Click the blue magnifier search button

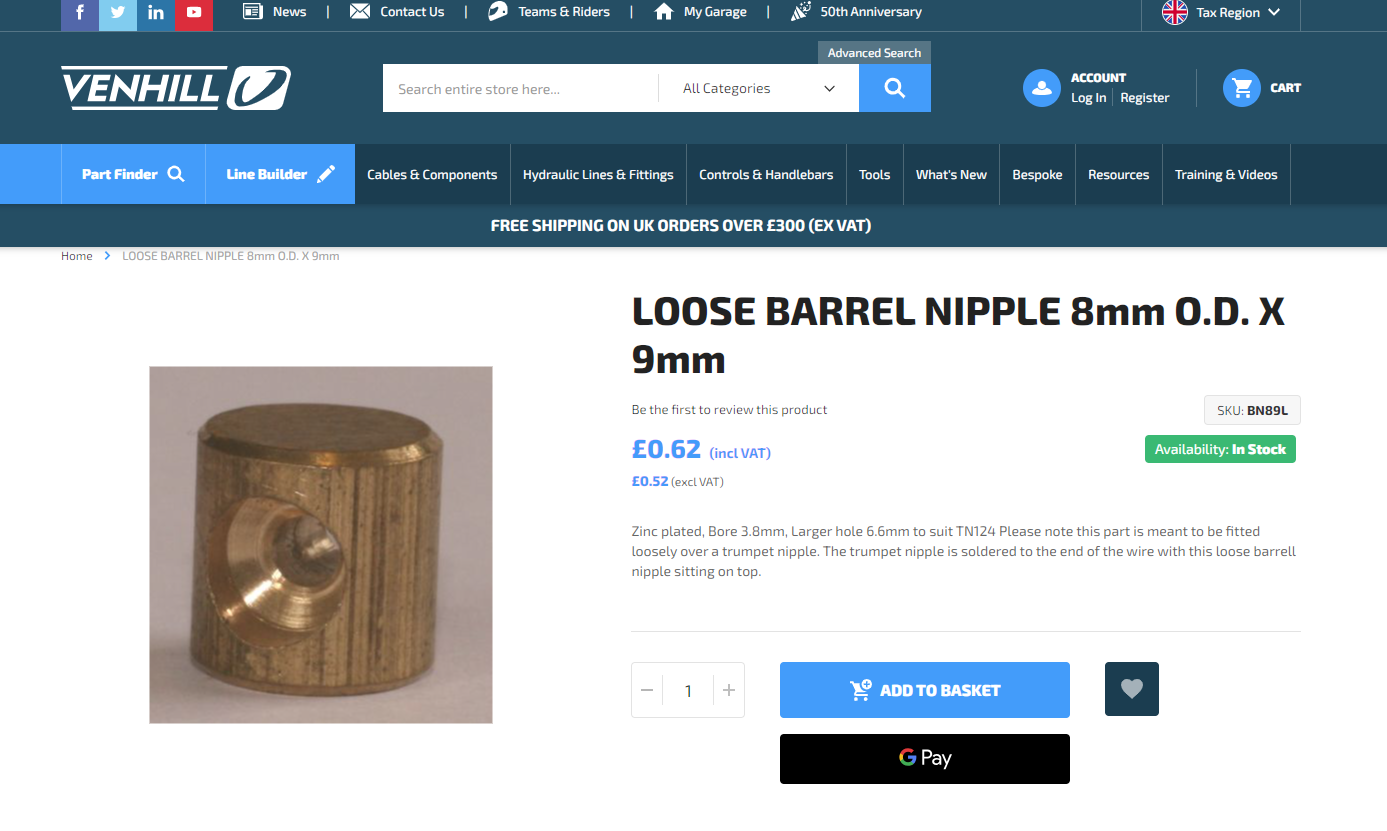(895, 88)
